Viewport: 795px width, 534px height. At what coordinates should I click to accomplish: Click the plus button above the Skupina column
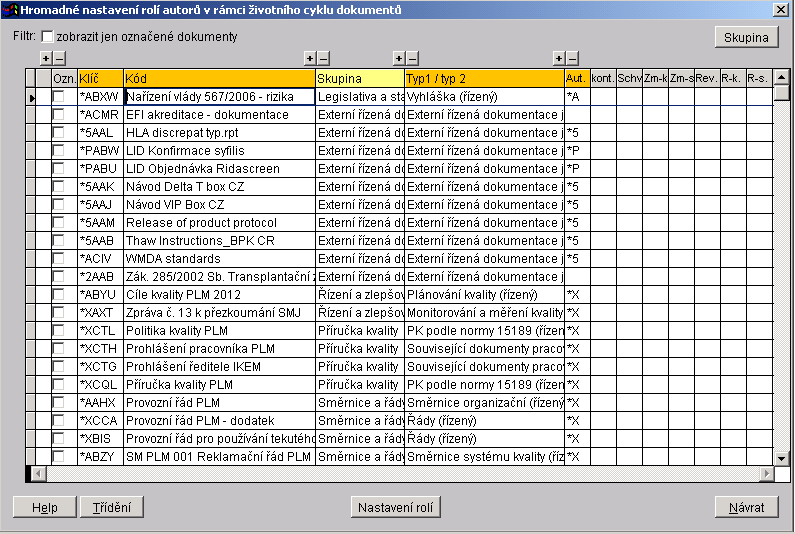tap(310, 59)
